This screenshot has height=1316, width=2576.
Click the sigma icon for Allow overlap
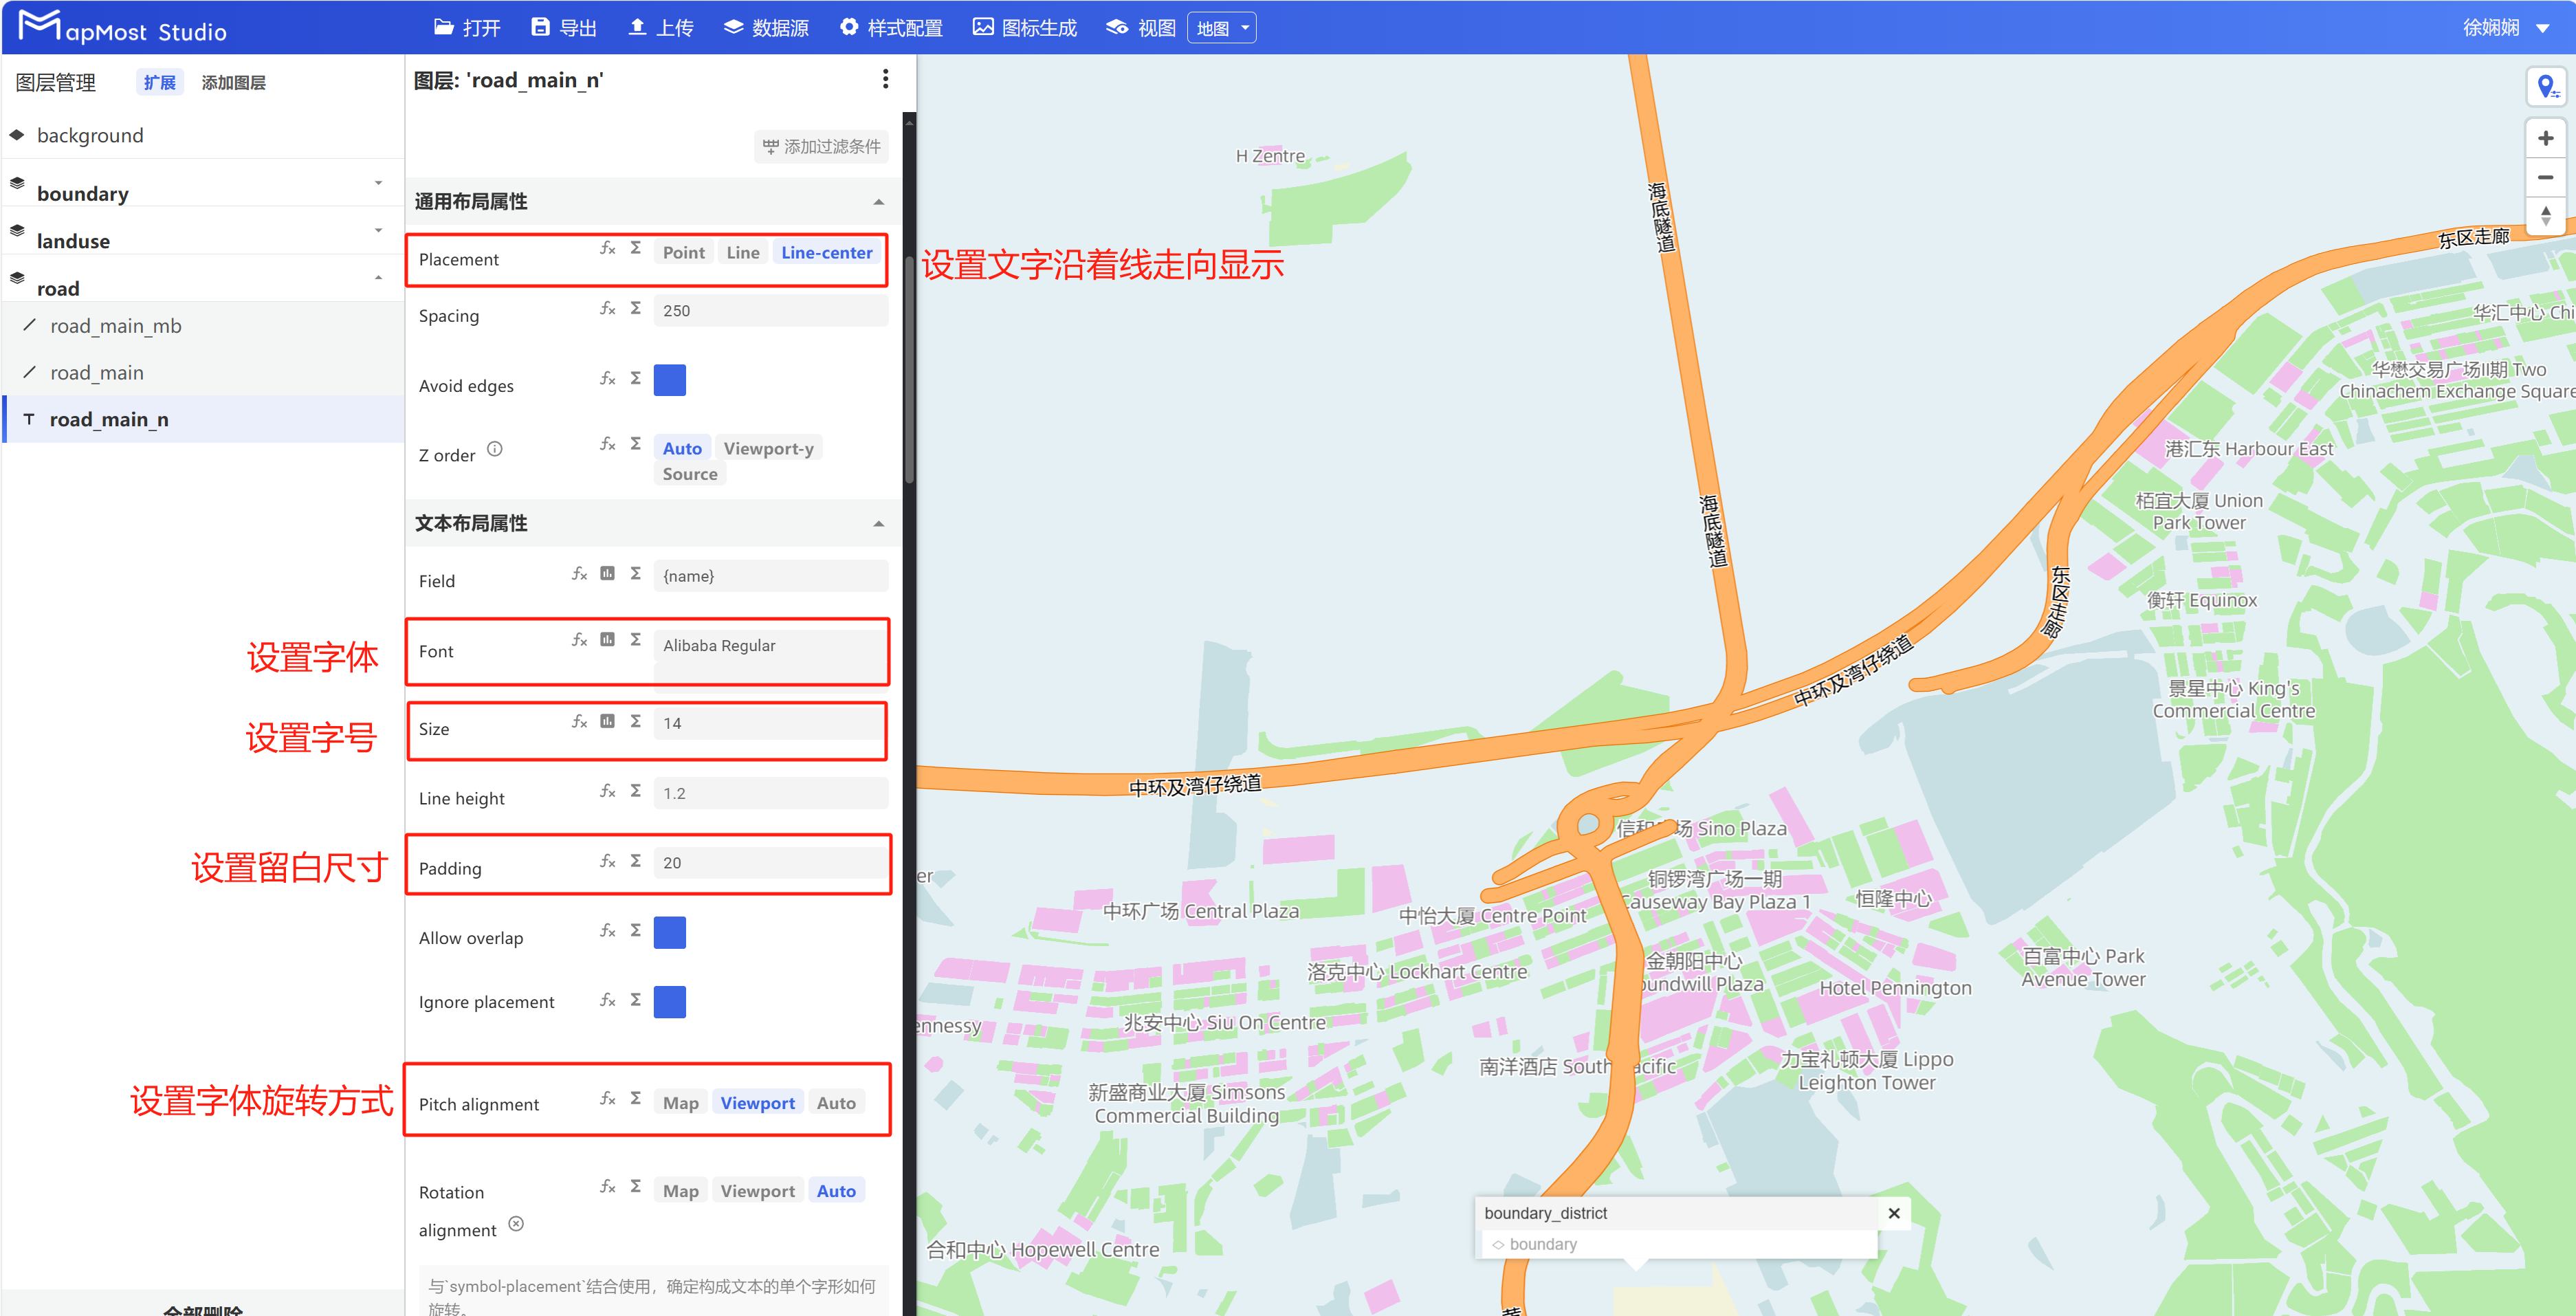(x=635, y=931)
